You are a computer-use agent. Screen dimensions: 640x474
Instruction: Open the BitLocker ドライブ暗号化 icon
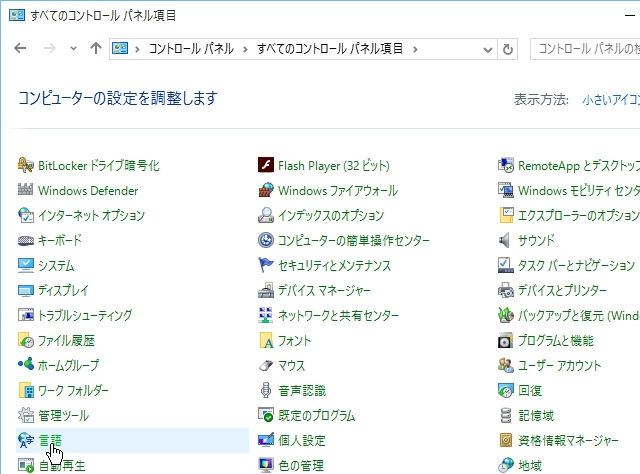coord(25,165)
